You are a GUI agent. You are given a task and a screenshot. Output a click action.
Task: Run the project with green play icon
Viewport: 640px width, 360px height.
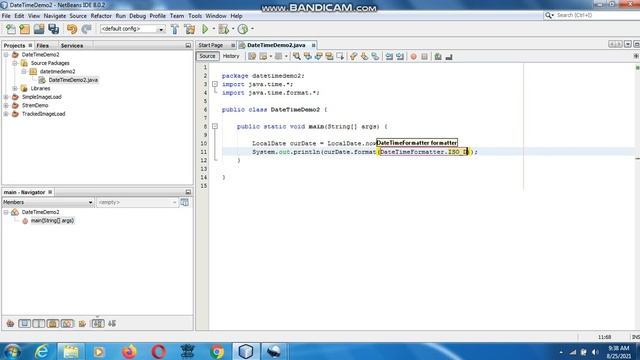205,29
